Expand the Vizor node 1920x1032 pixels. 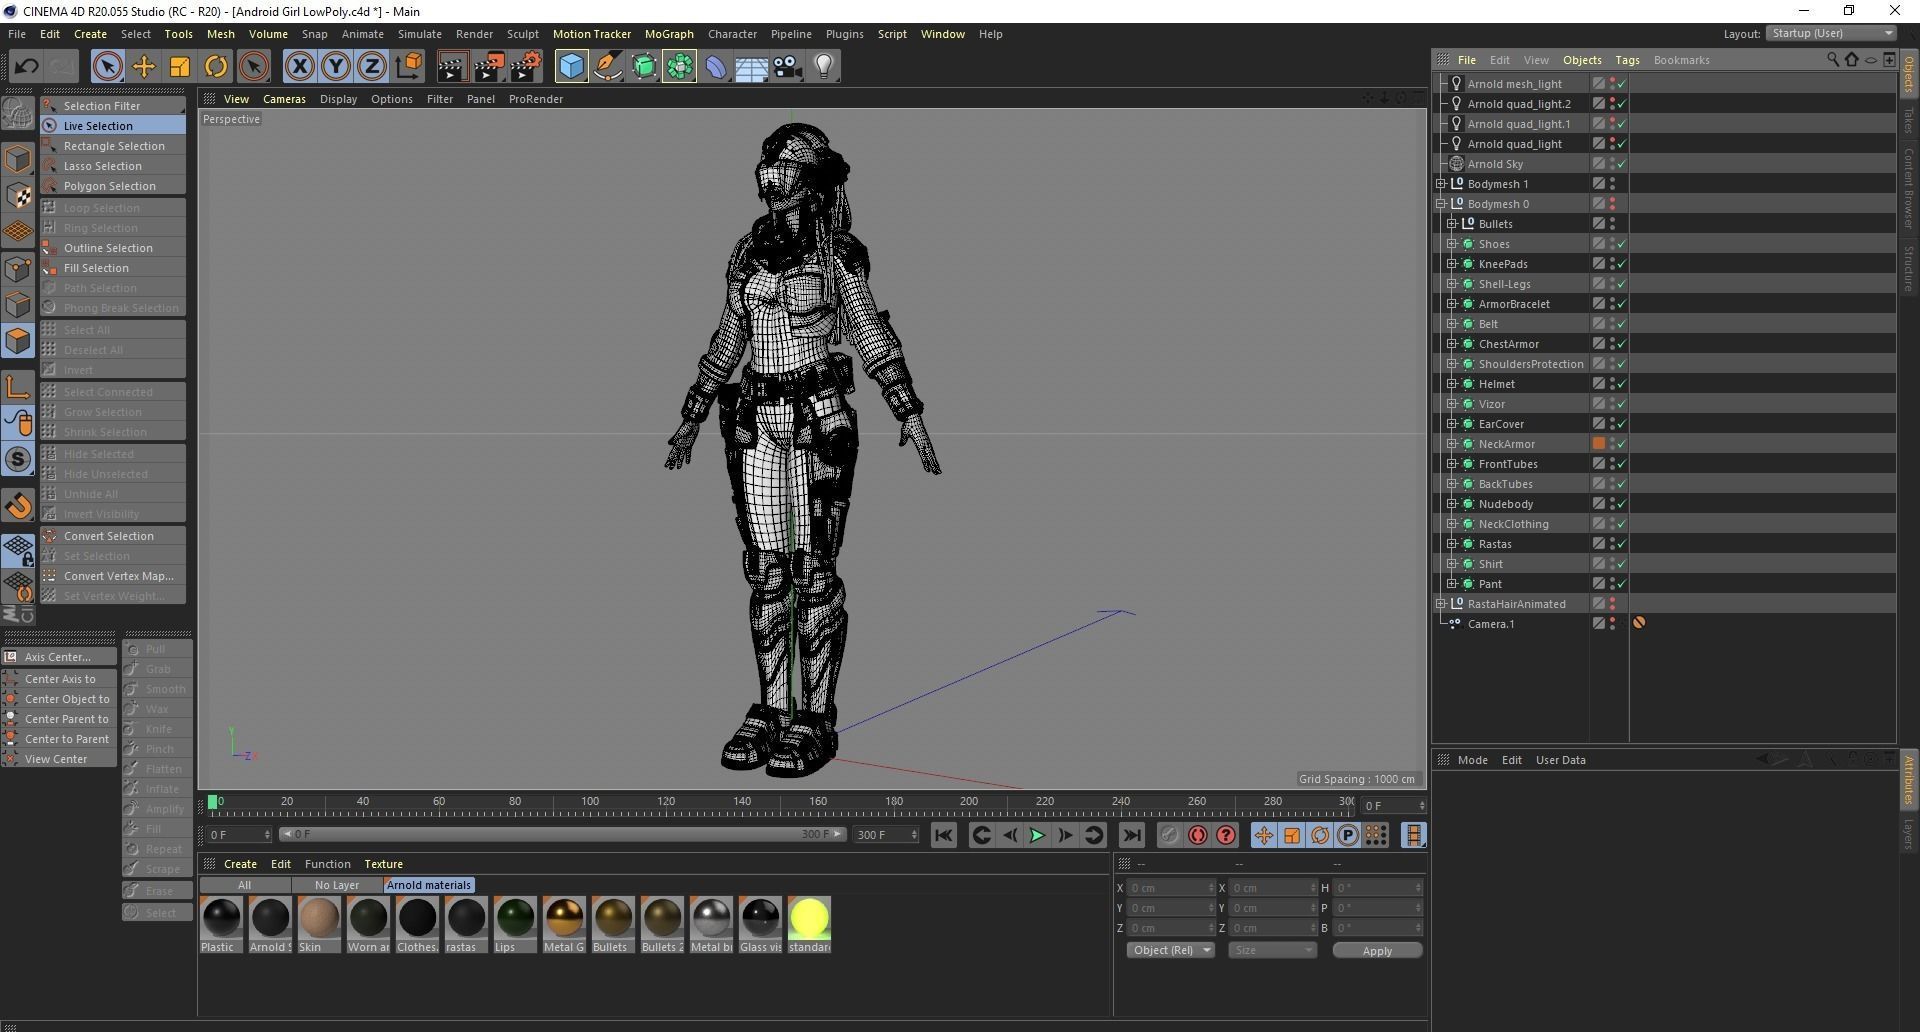click(x=1452, y=404)
